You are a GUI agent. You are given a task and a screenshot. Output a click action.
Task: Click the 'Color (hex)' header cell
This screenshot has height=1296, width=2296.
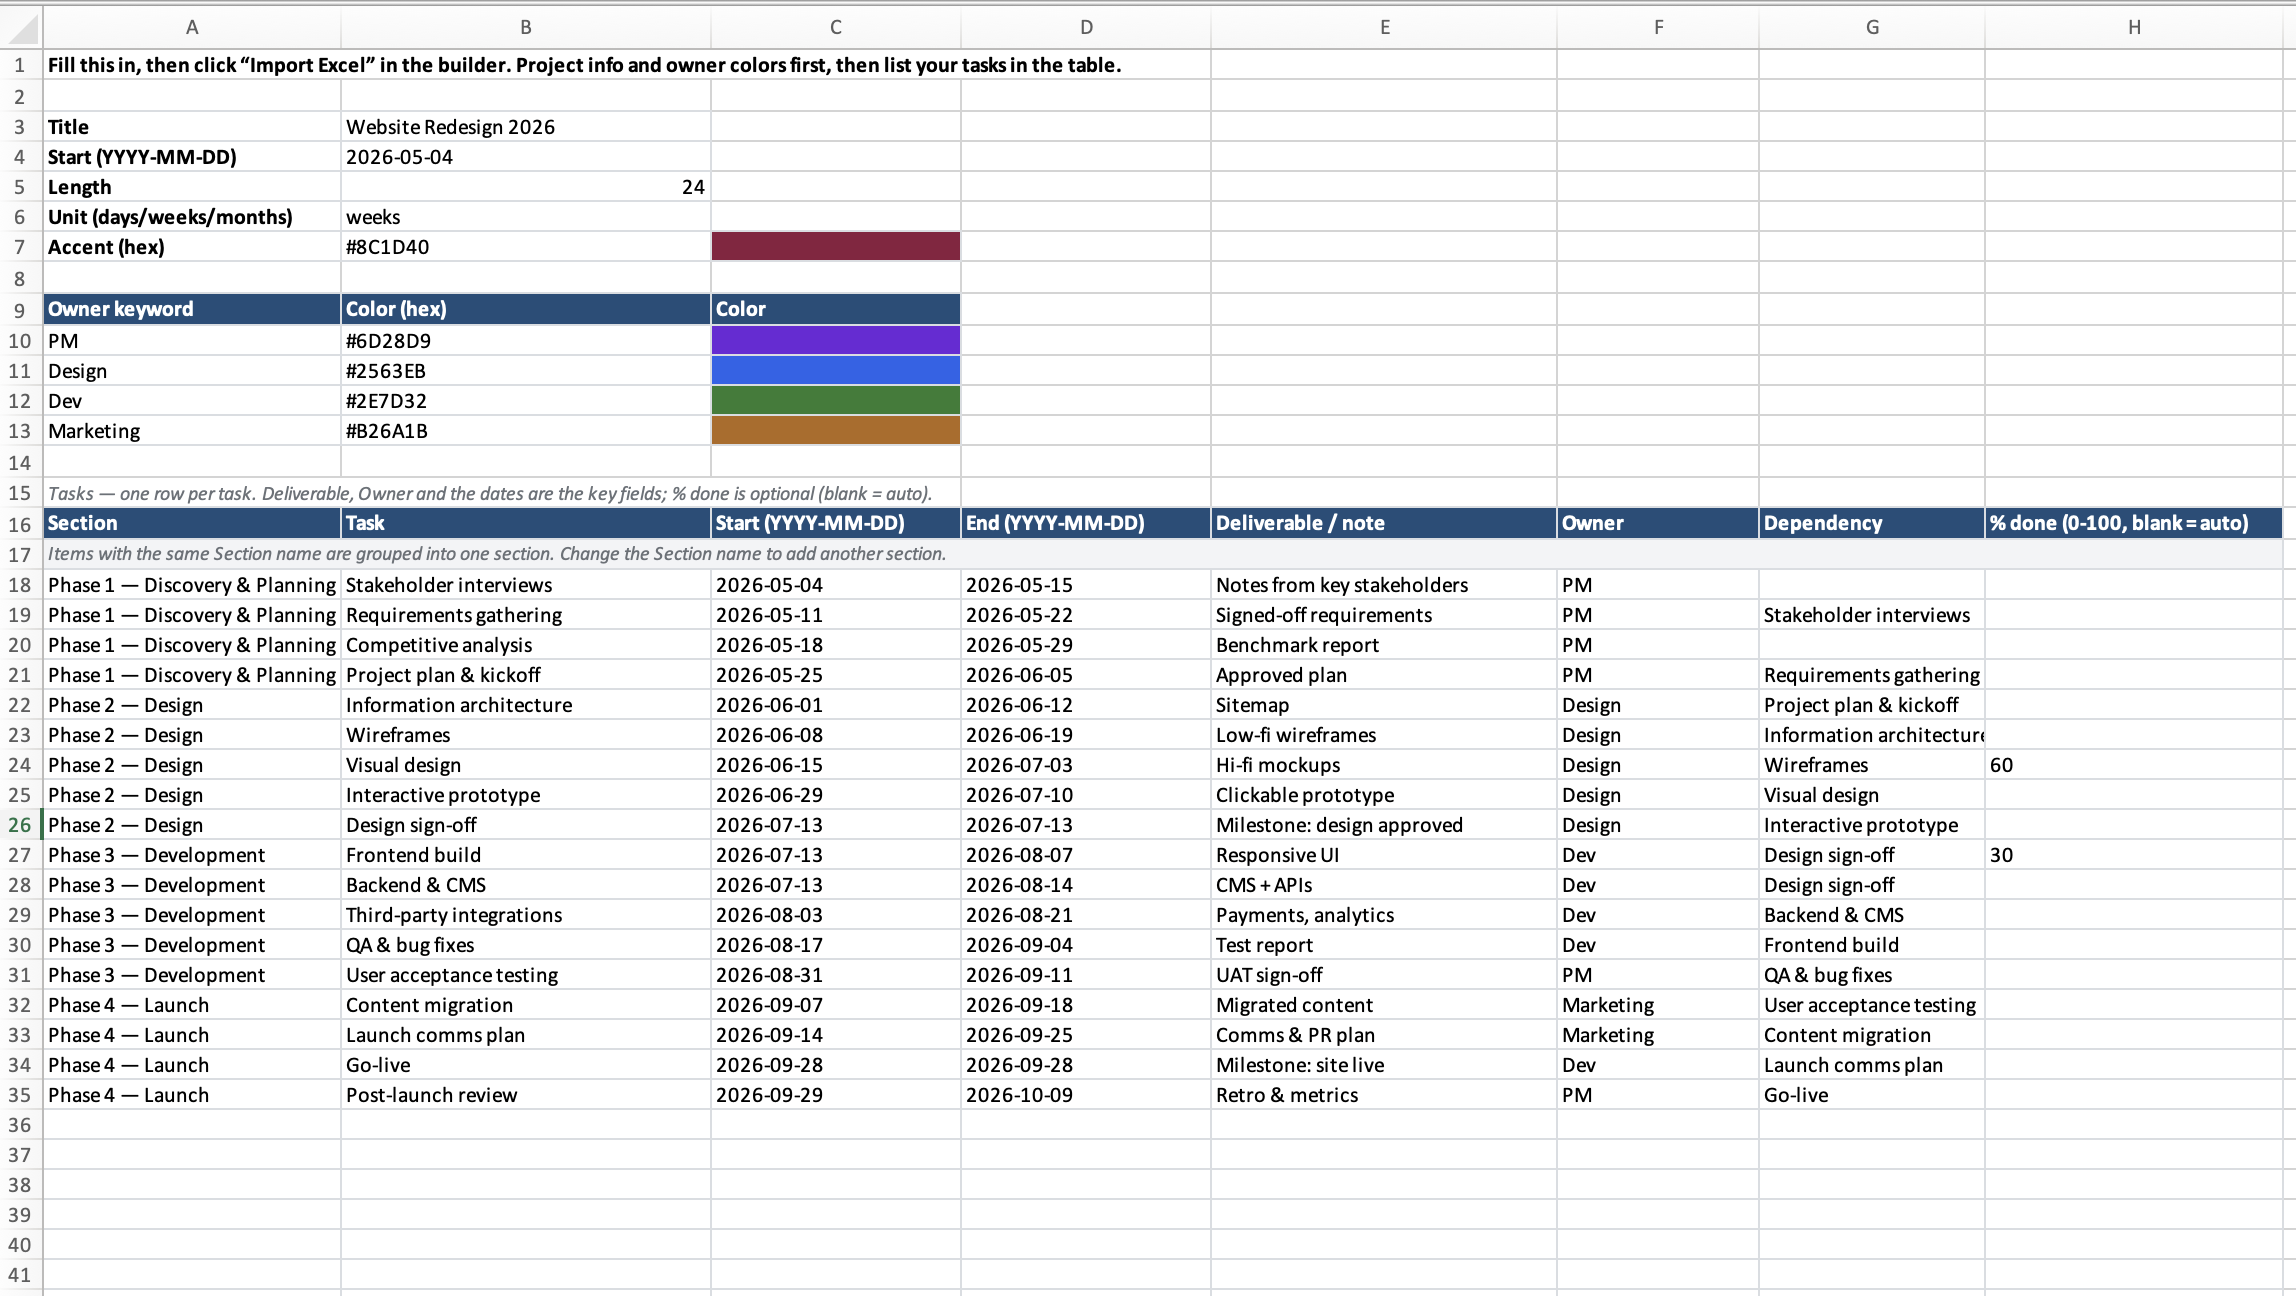point(526,309)
